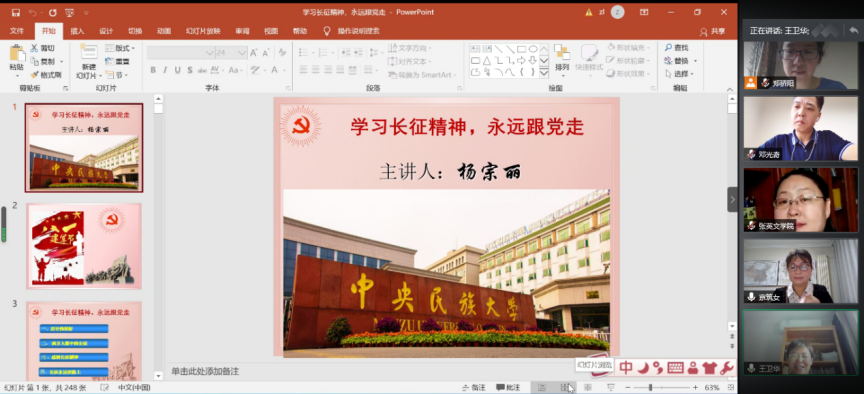Open the Reading view icon in status bar
Screen dimensions: 864x394
click(588, 387)
